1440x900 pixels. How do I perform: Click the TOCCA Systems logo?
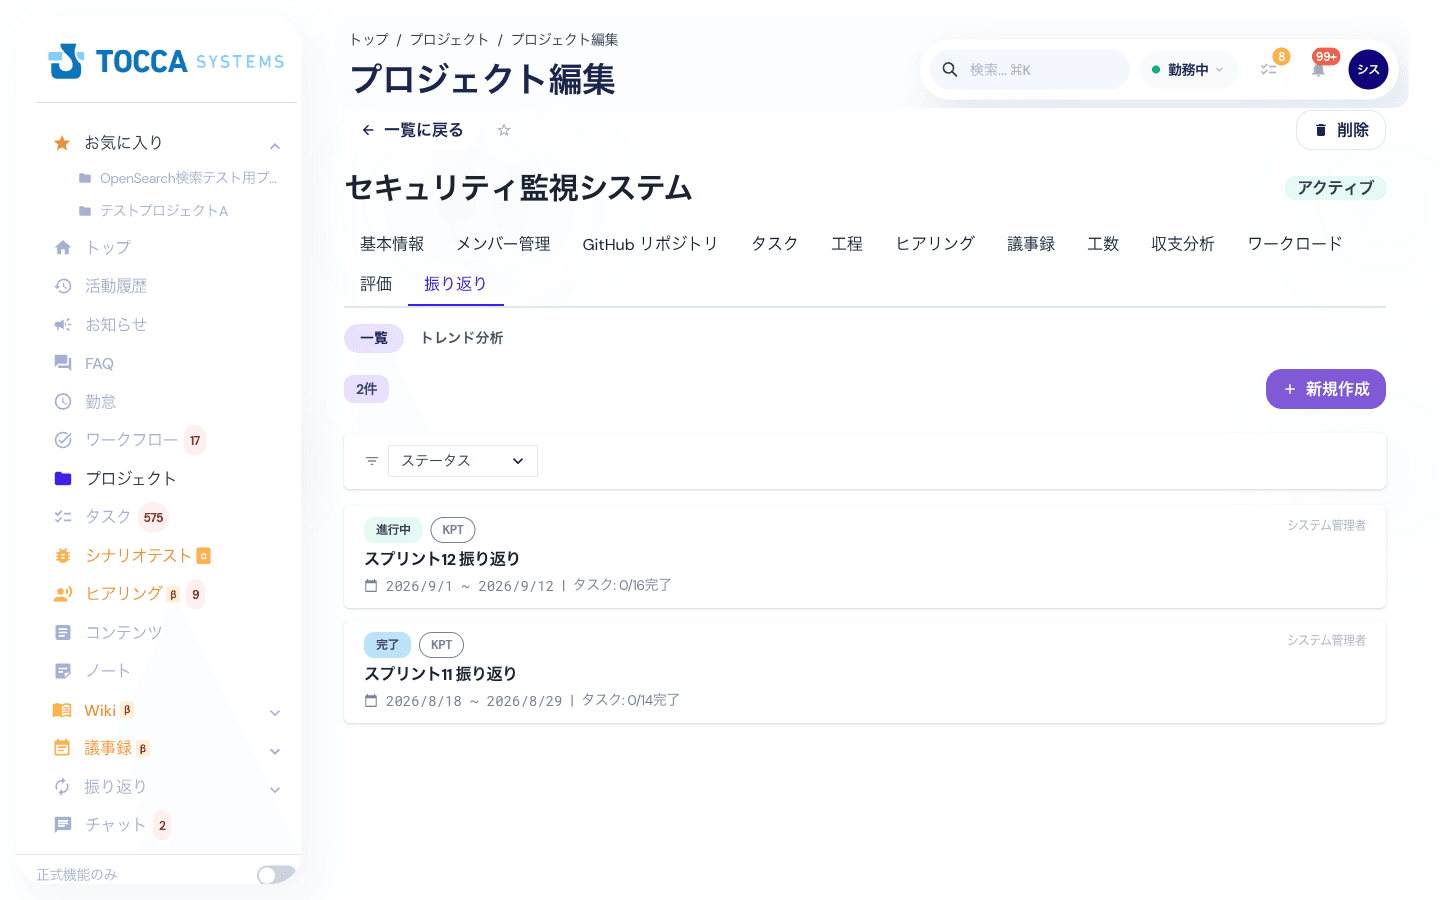point(166,61)
